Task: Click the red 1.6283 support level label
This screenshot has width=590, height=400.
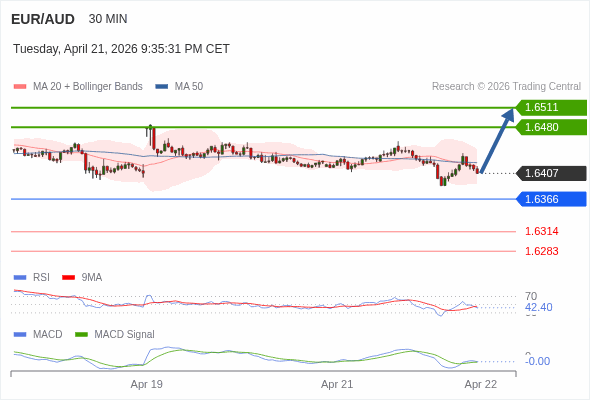Action: point(541,251)
